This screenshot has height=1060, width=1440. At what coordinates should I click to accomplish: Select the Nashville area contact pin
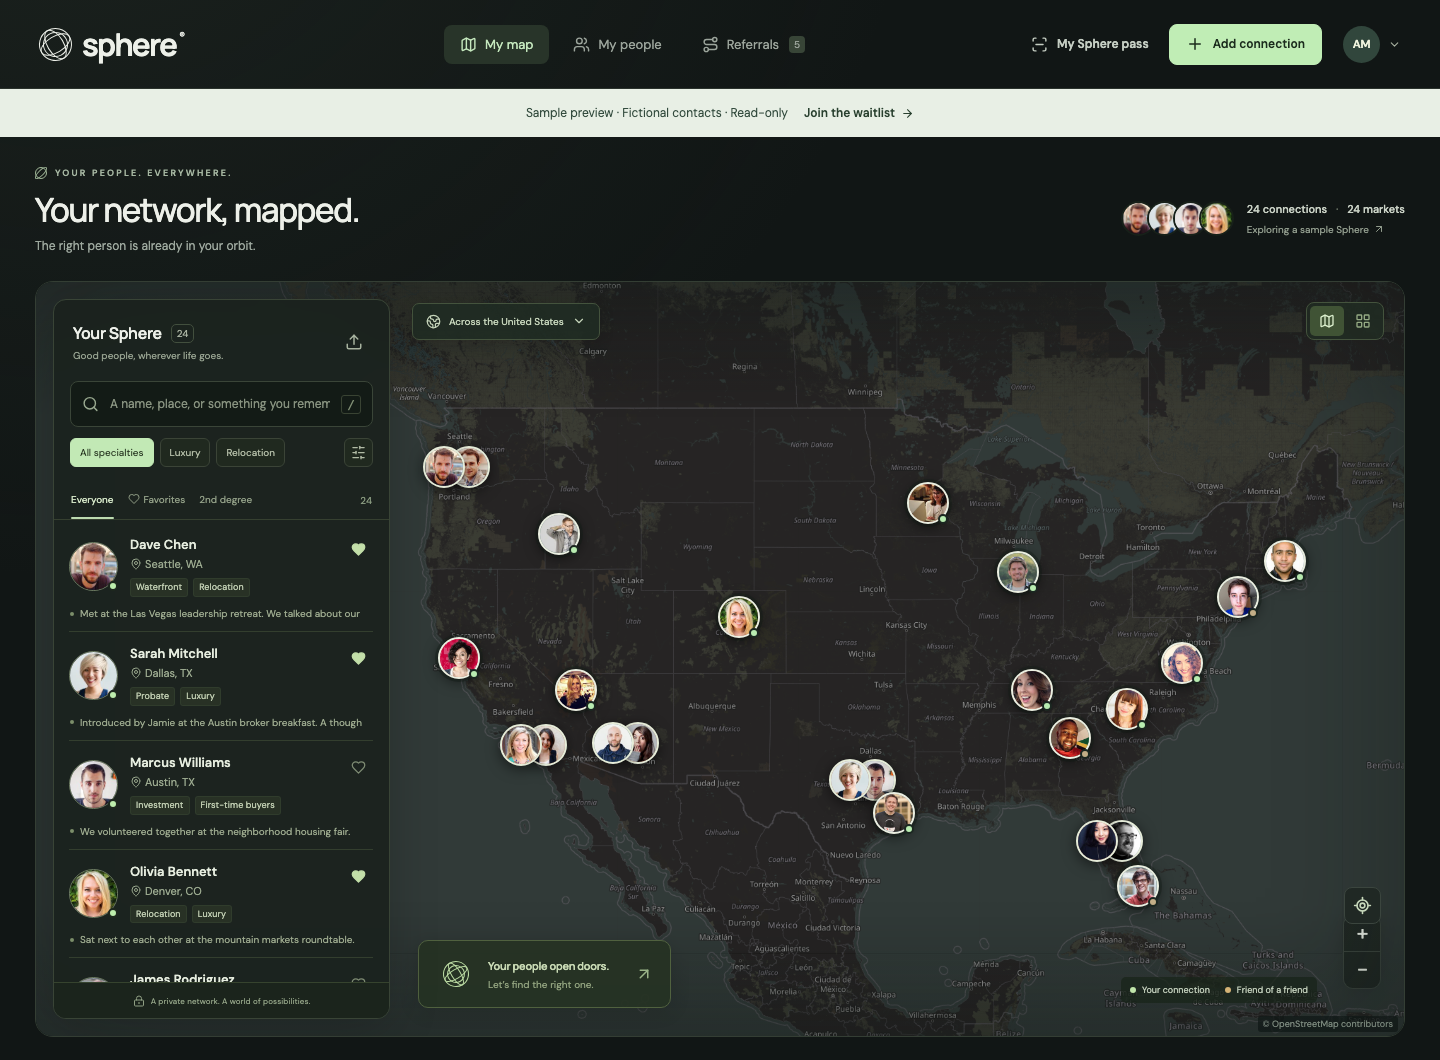coord(1031,690)
